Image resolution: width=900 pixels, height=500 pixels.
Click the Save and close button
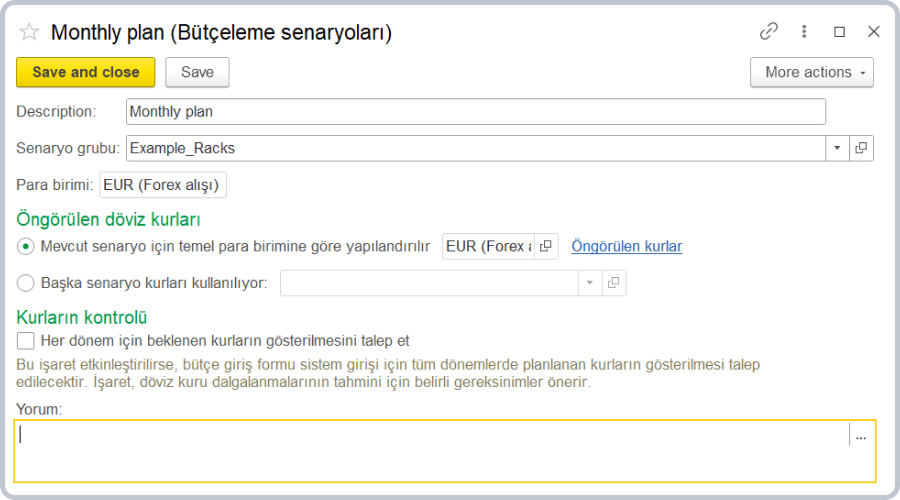86,72
